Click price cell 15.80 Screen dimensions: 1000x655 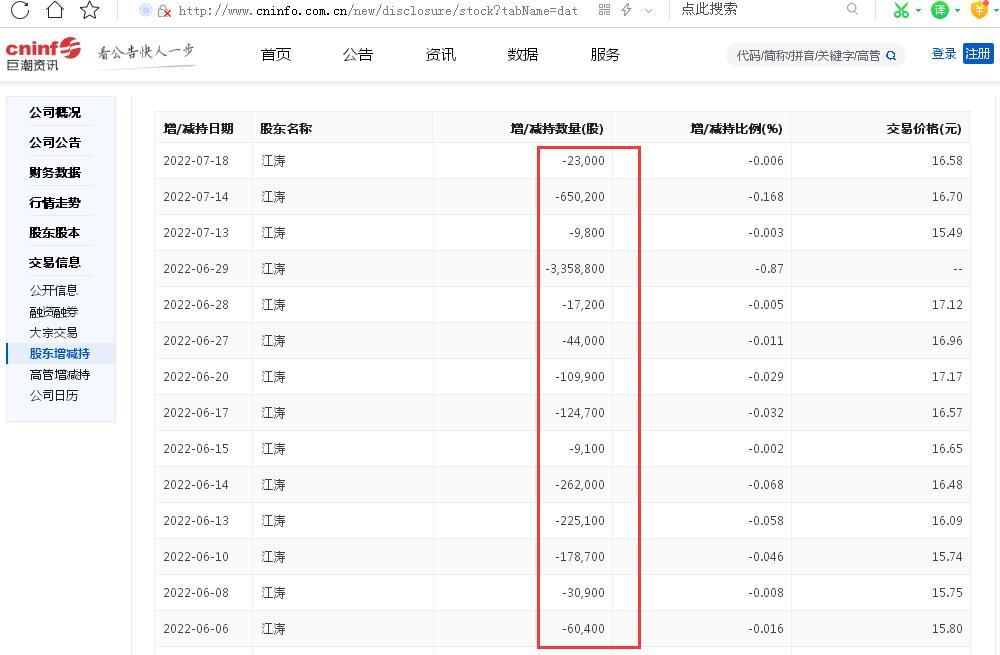947,629
